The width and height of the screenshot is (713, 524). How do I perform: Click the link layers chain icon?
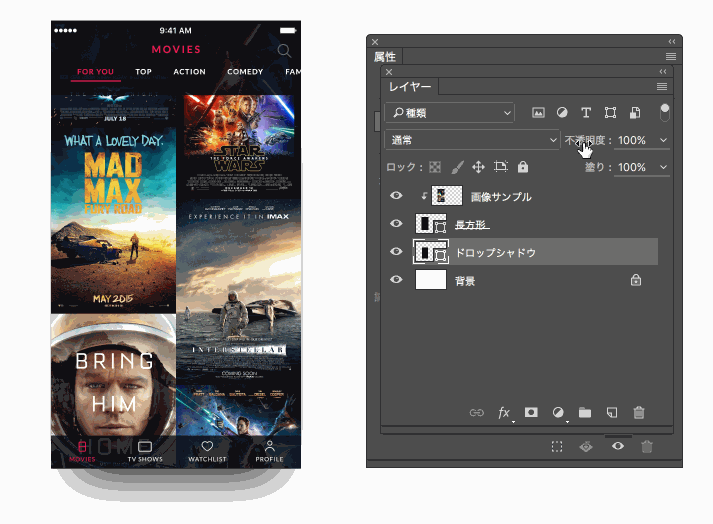477,413
